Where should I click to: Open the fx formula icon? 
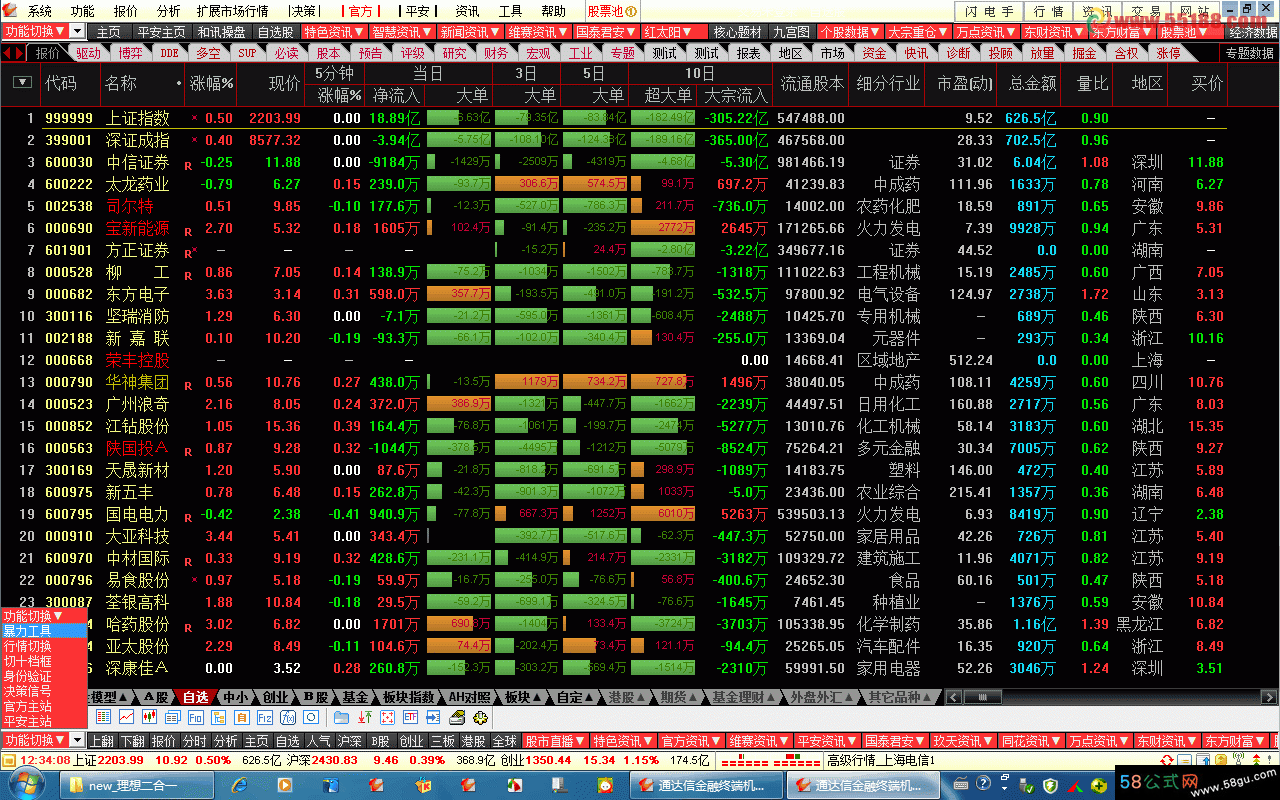(x=287, y=717)
